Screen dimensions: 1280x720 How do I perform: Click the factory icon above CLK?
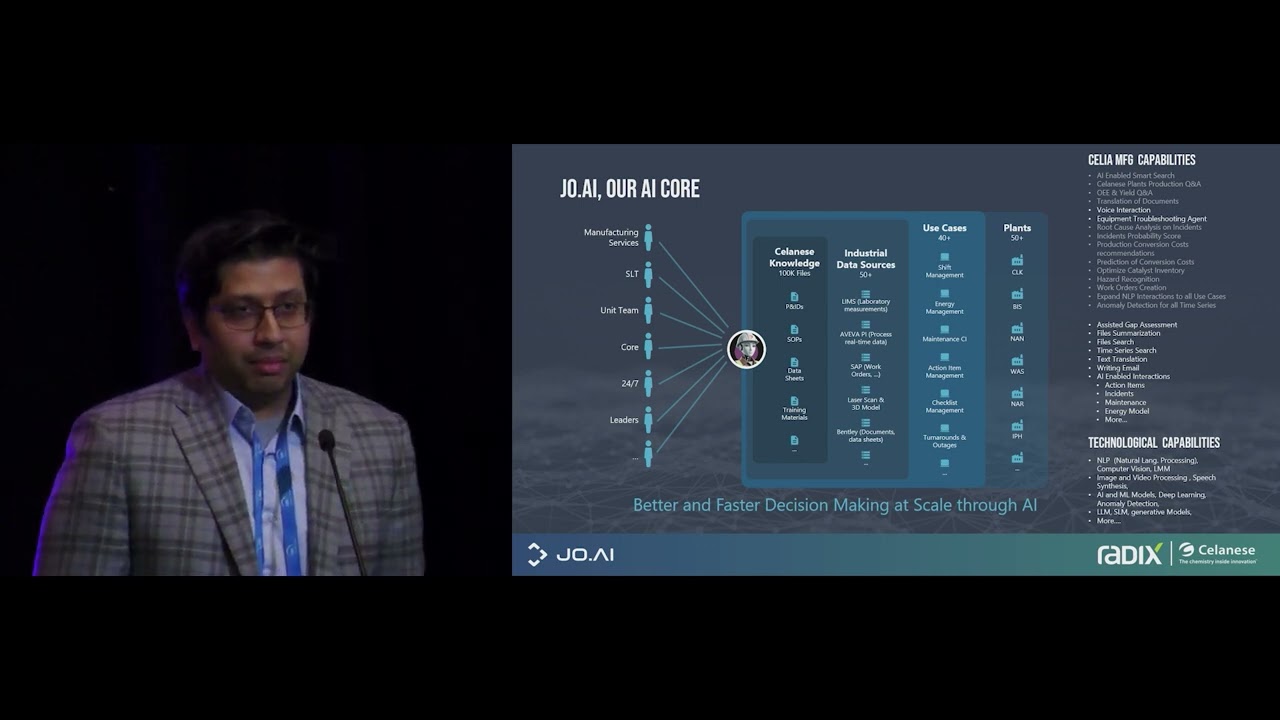tap(1017, 261)
